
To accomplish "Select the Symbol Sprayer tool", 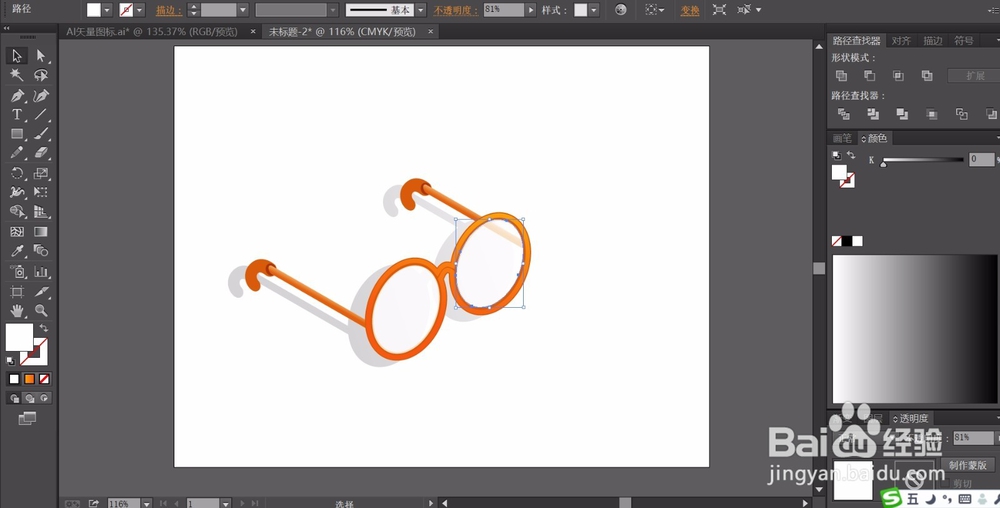I will (17, 272).
